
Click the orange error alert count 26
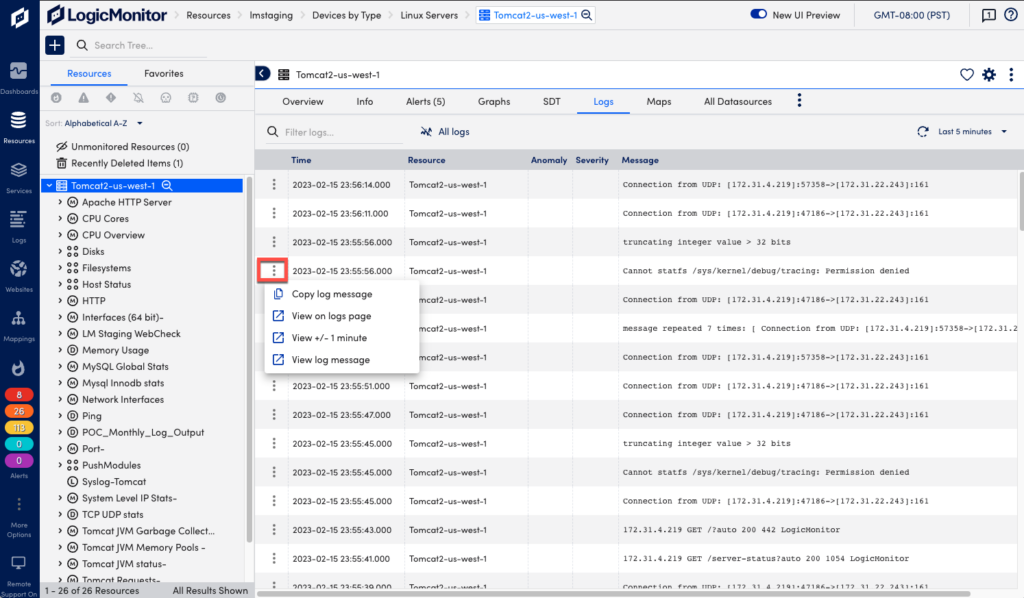coord(19,411)
